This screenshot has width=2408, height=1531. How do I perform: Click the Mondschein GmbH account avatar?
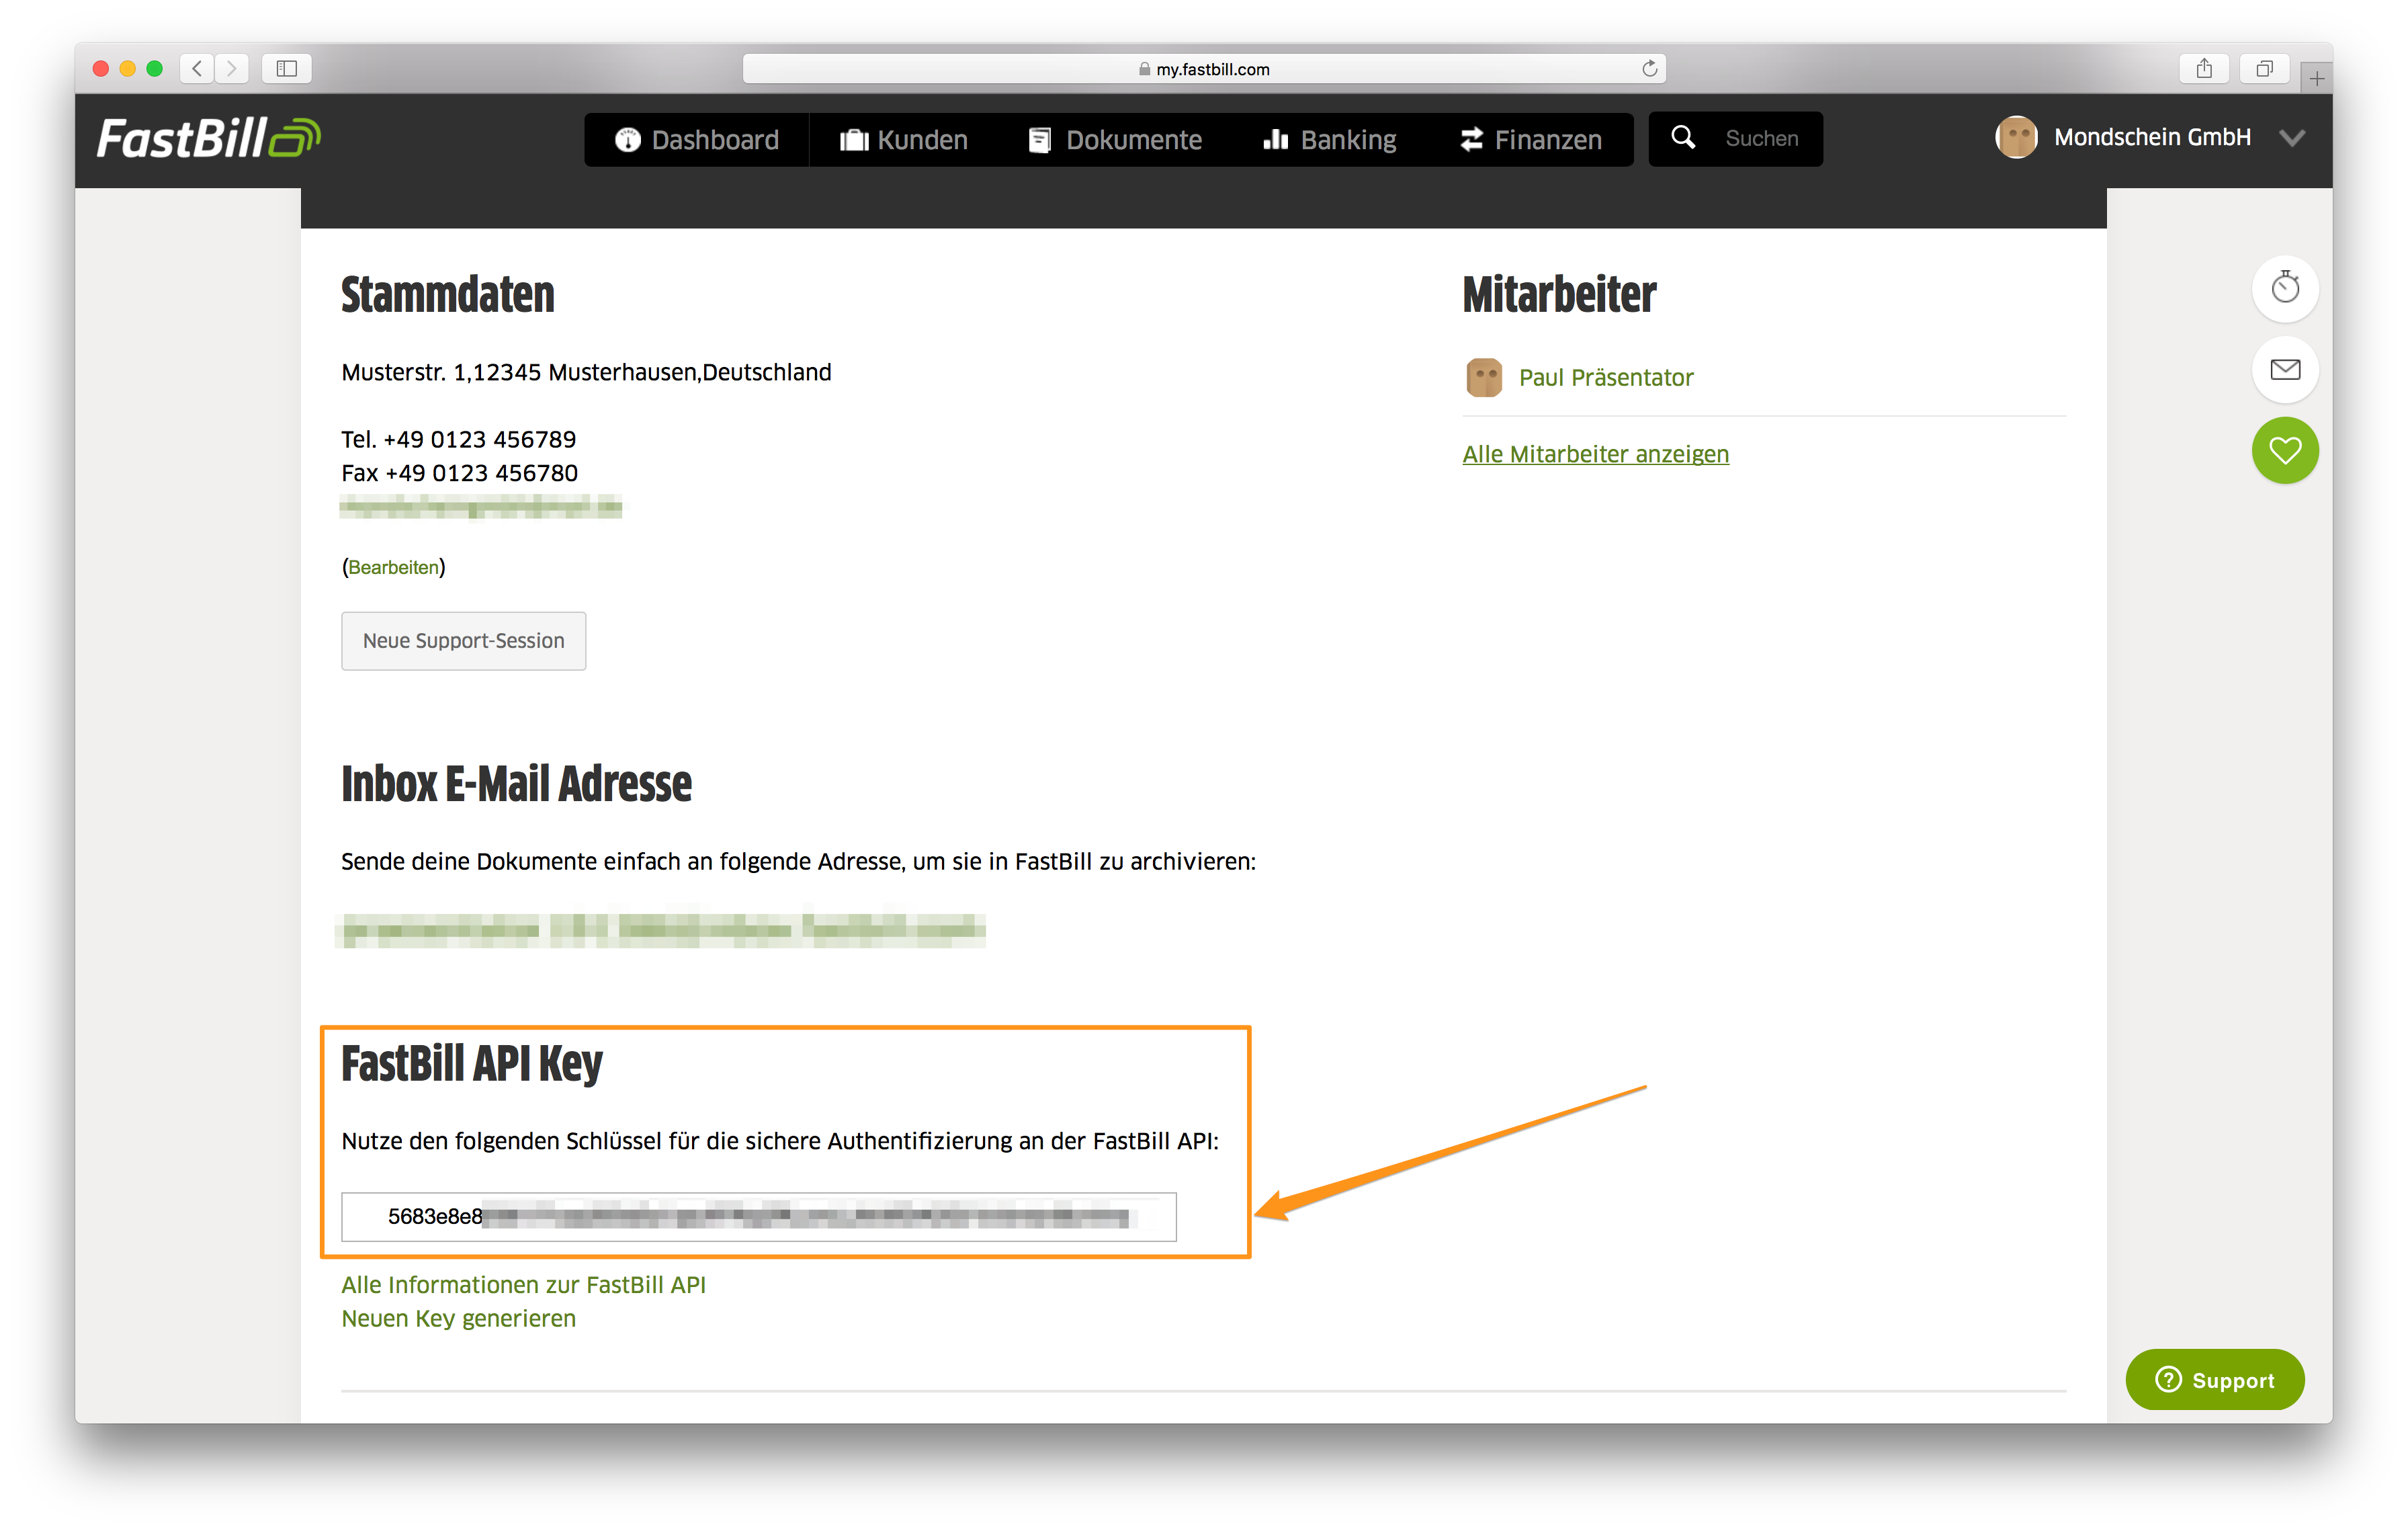(x=2016, y=138)
